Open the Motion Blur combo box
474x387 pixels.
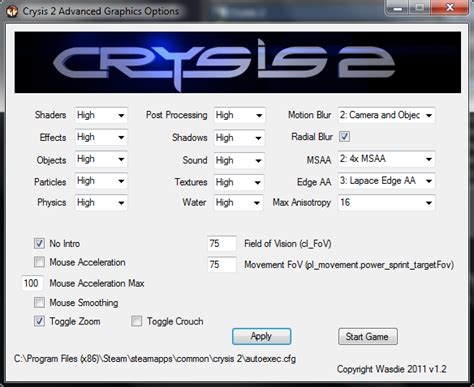point(387,115)
